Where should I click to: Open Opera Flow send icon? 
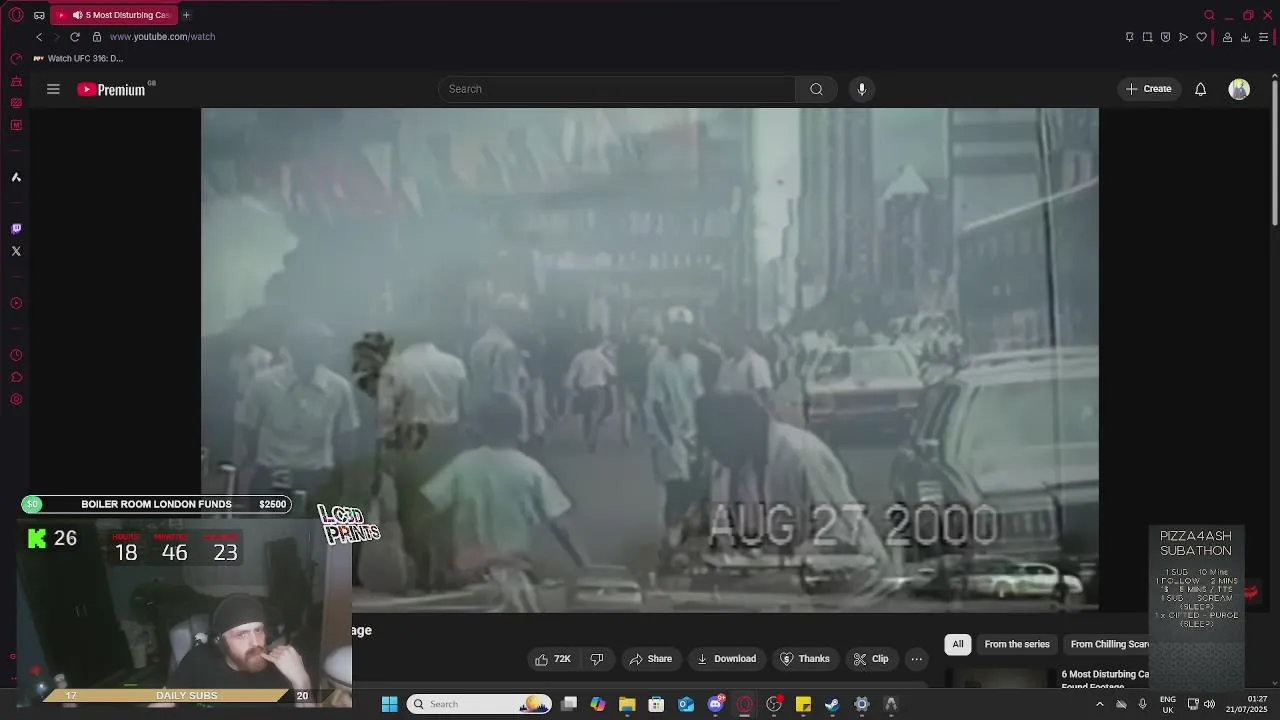pos(1184,37)
